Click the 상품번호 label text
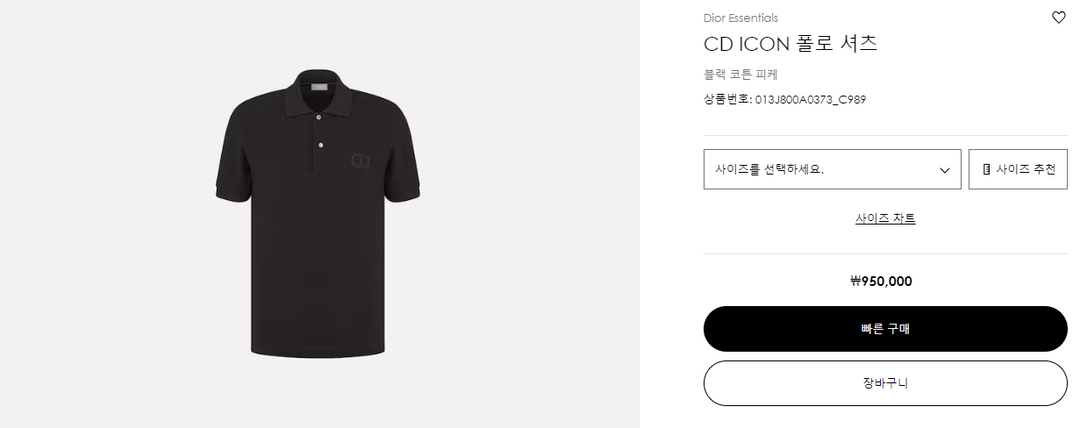1080x428 pixels. click(x=727, y=99)
